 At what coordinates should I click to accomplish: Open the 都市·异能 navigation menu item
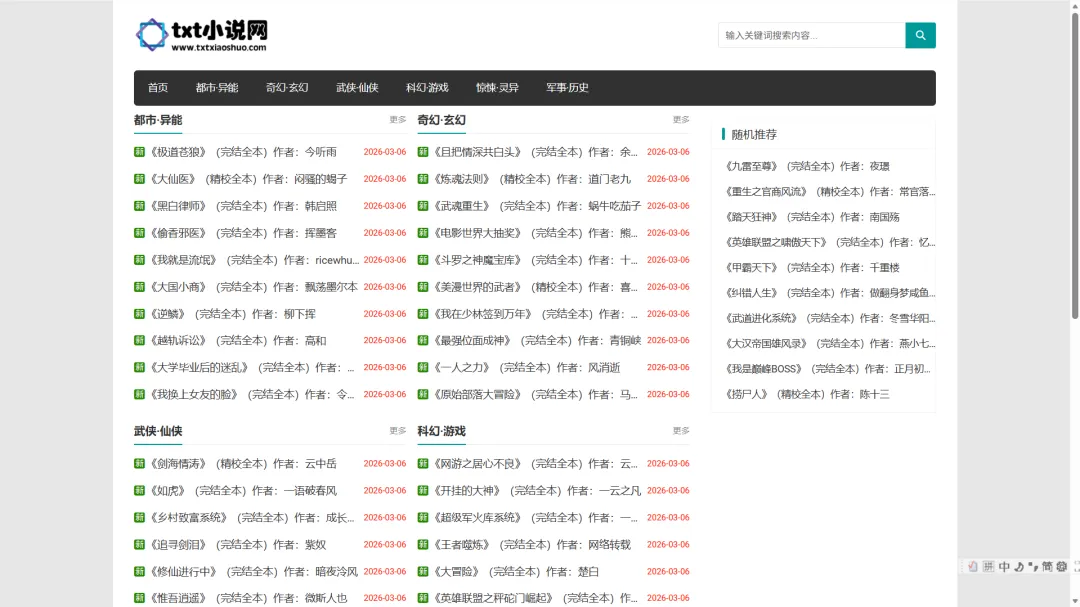coord(217,88)
